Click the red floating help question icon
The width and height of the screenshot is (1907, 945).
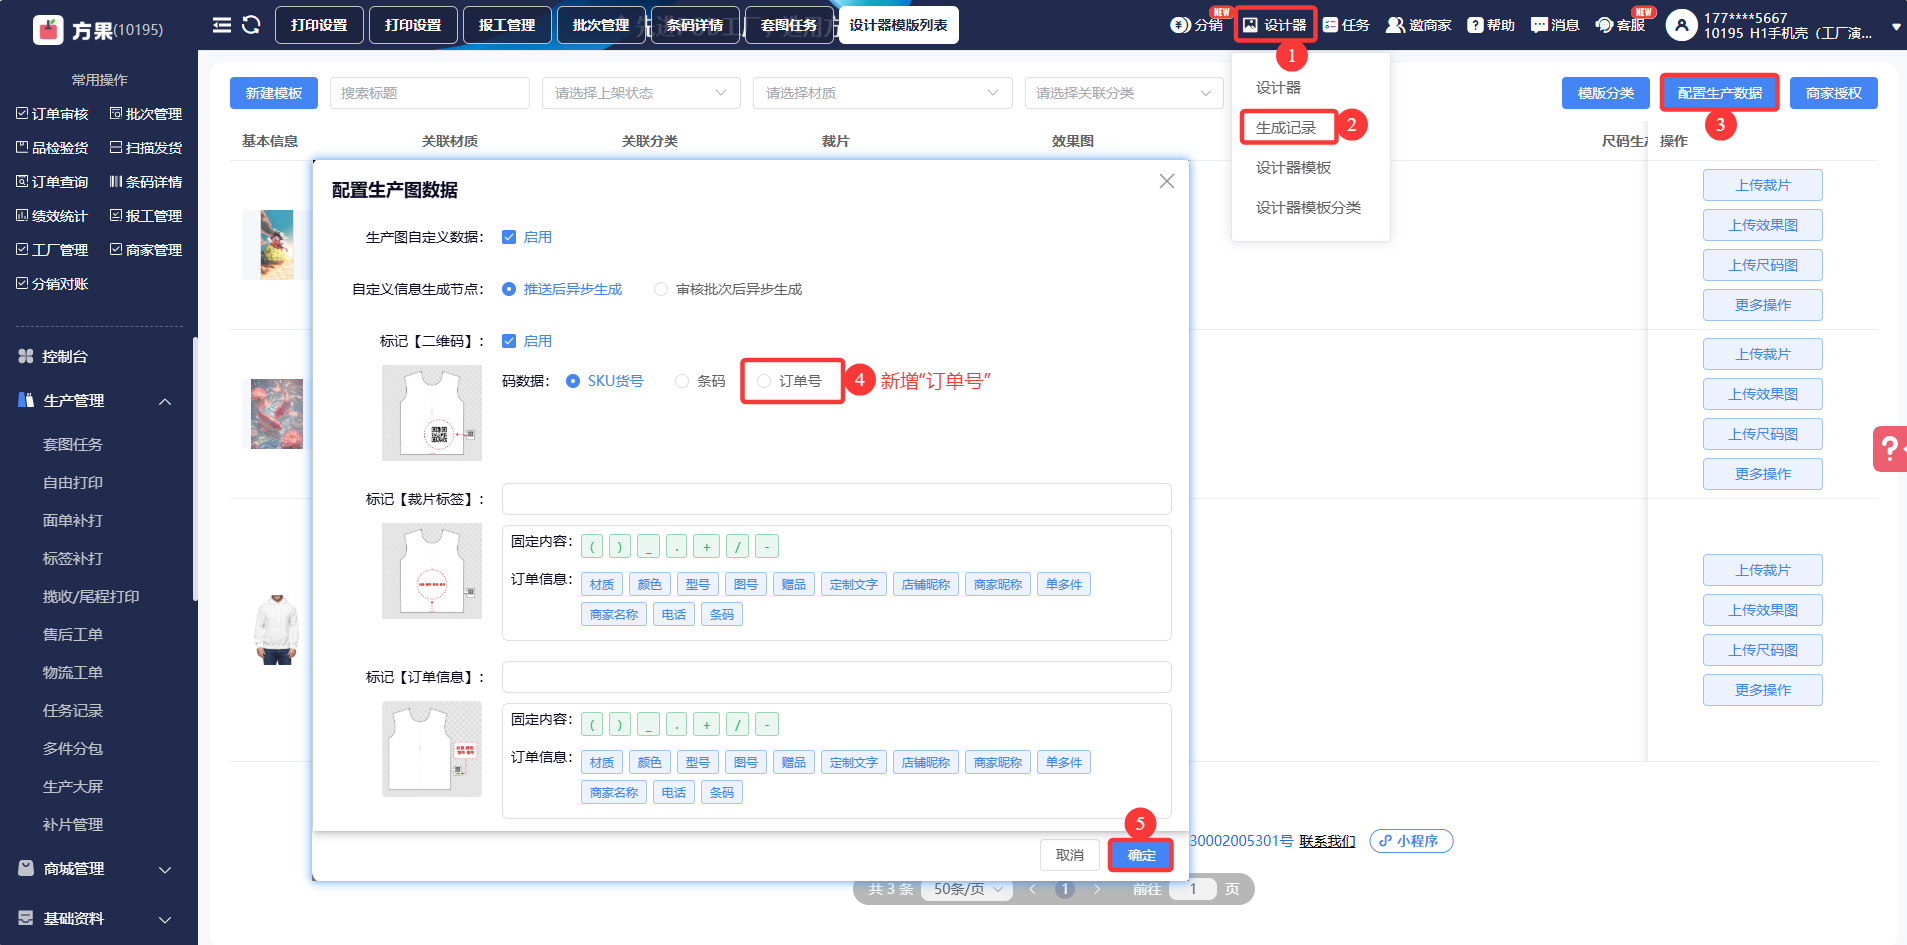click(x=1889, y=449)
